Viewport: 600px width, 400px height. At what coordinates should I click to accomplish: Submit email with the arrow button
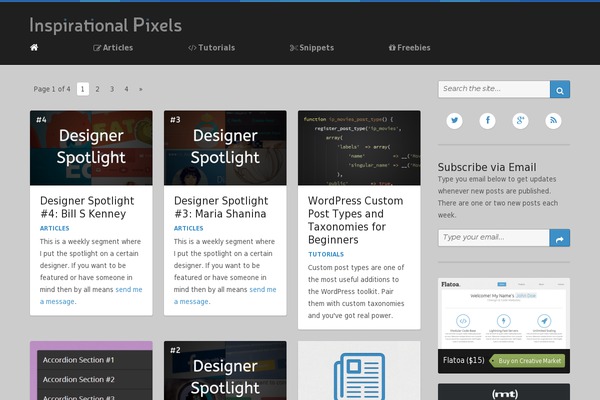coord(560,238)
